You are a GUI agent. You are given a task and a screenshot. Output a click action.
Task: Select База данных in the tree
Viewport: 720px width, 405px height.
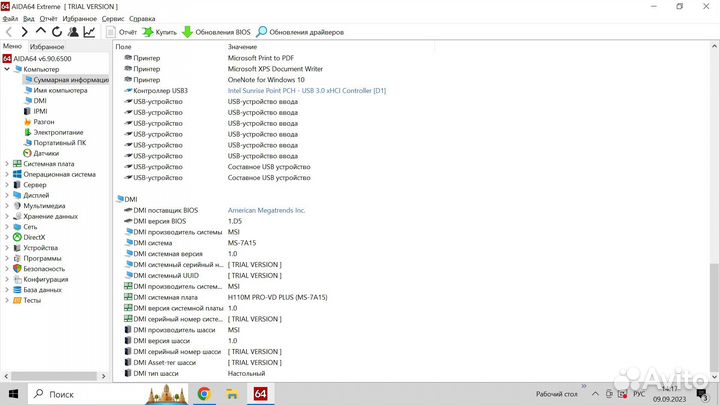click(38, 290)
